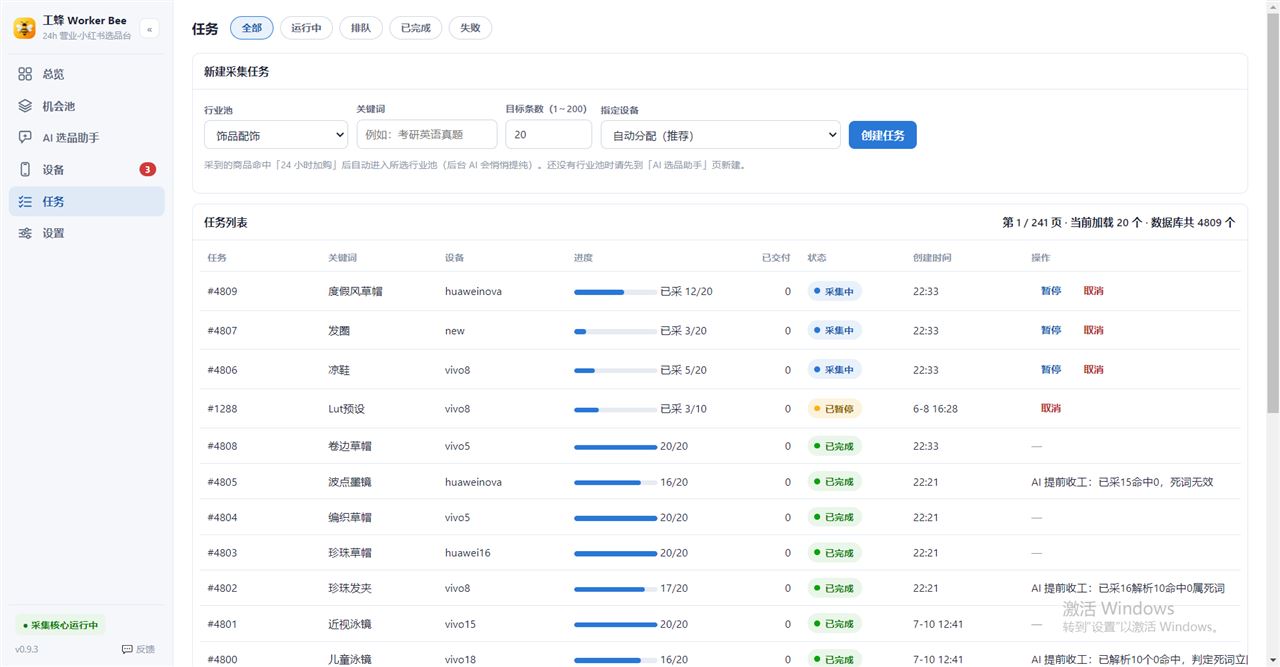Select keyword 珍珠草帽
The image size is (1280, 667).
(349, 553)
